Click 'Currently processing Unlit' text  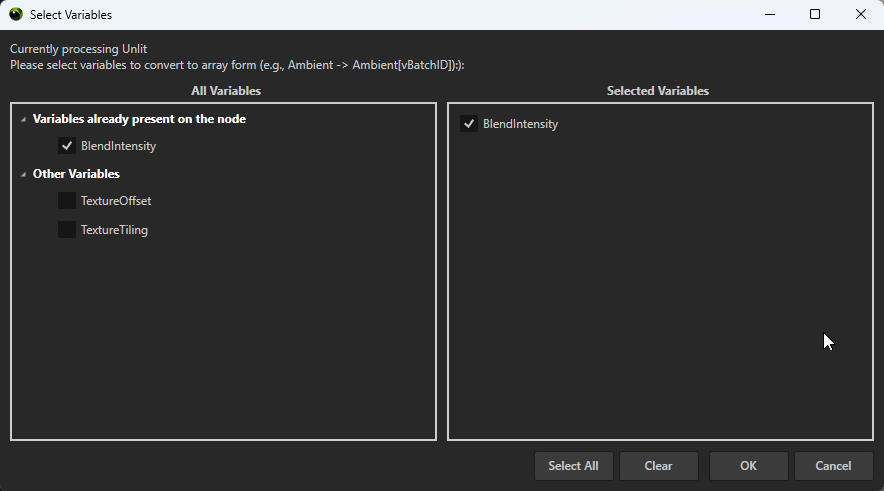(78, 49)
